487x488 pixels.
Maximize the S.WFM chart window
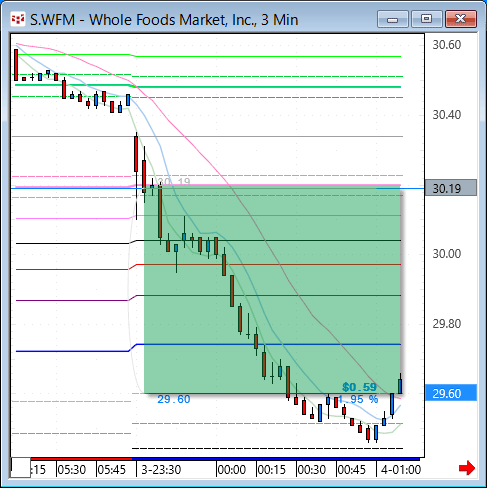coord(426,19)
